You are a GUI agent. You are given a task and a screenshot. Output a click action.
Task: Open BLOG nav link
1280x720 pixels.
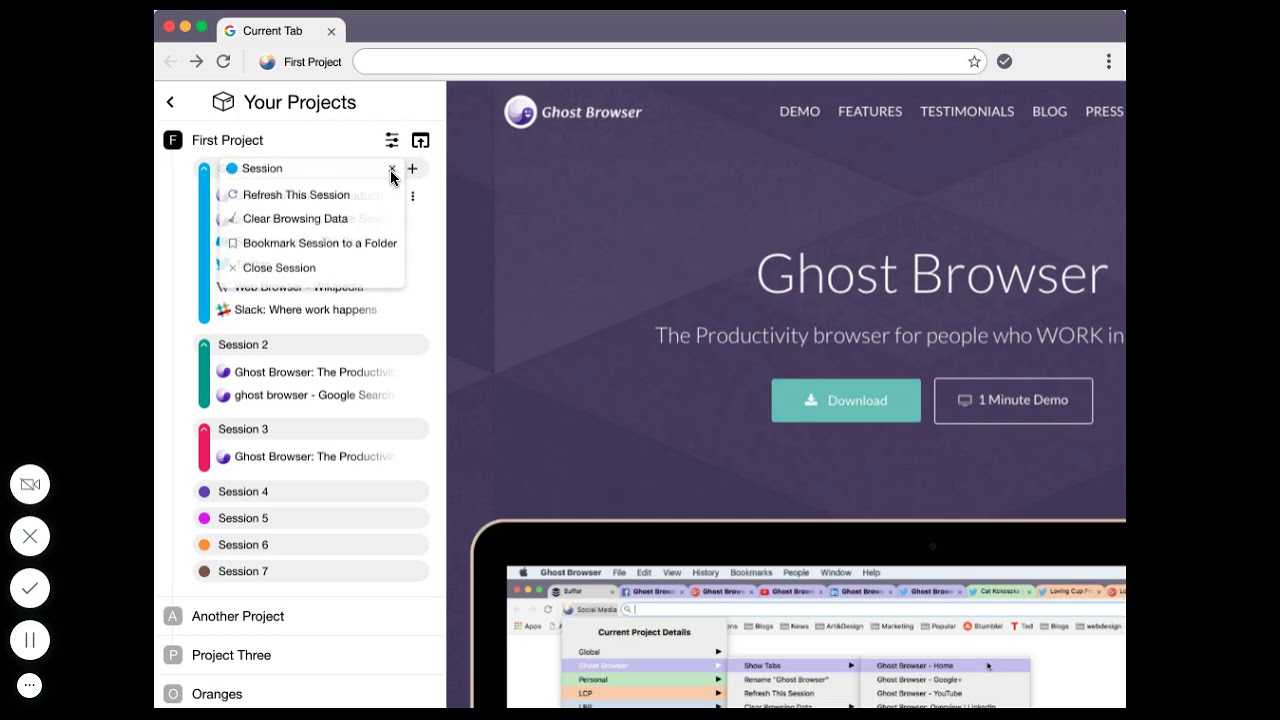(1050, 112)
